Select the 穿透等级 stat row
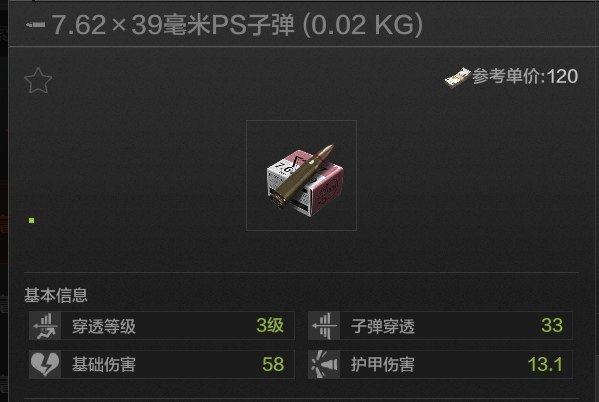 pyautogui.click(x=162, y=326)
